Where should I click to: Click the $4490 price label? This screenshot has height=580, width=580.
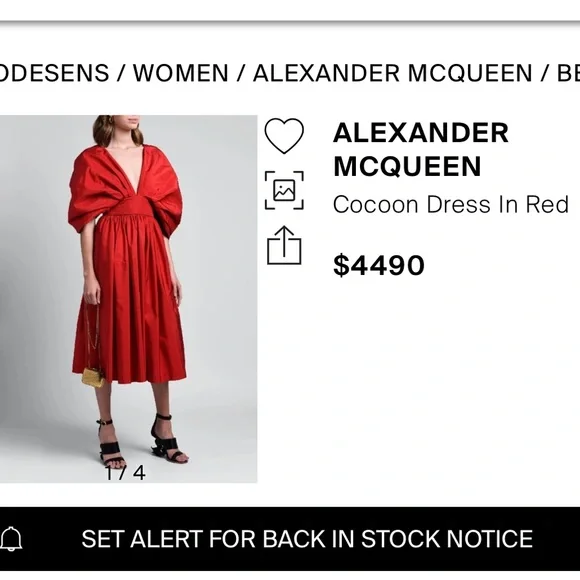(379, 265)
